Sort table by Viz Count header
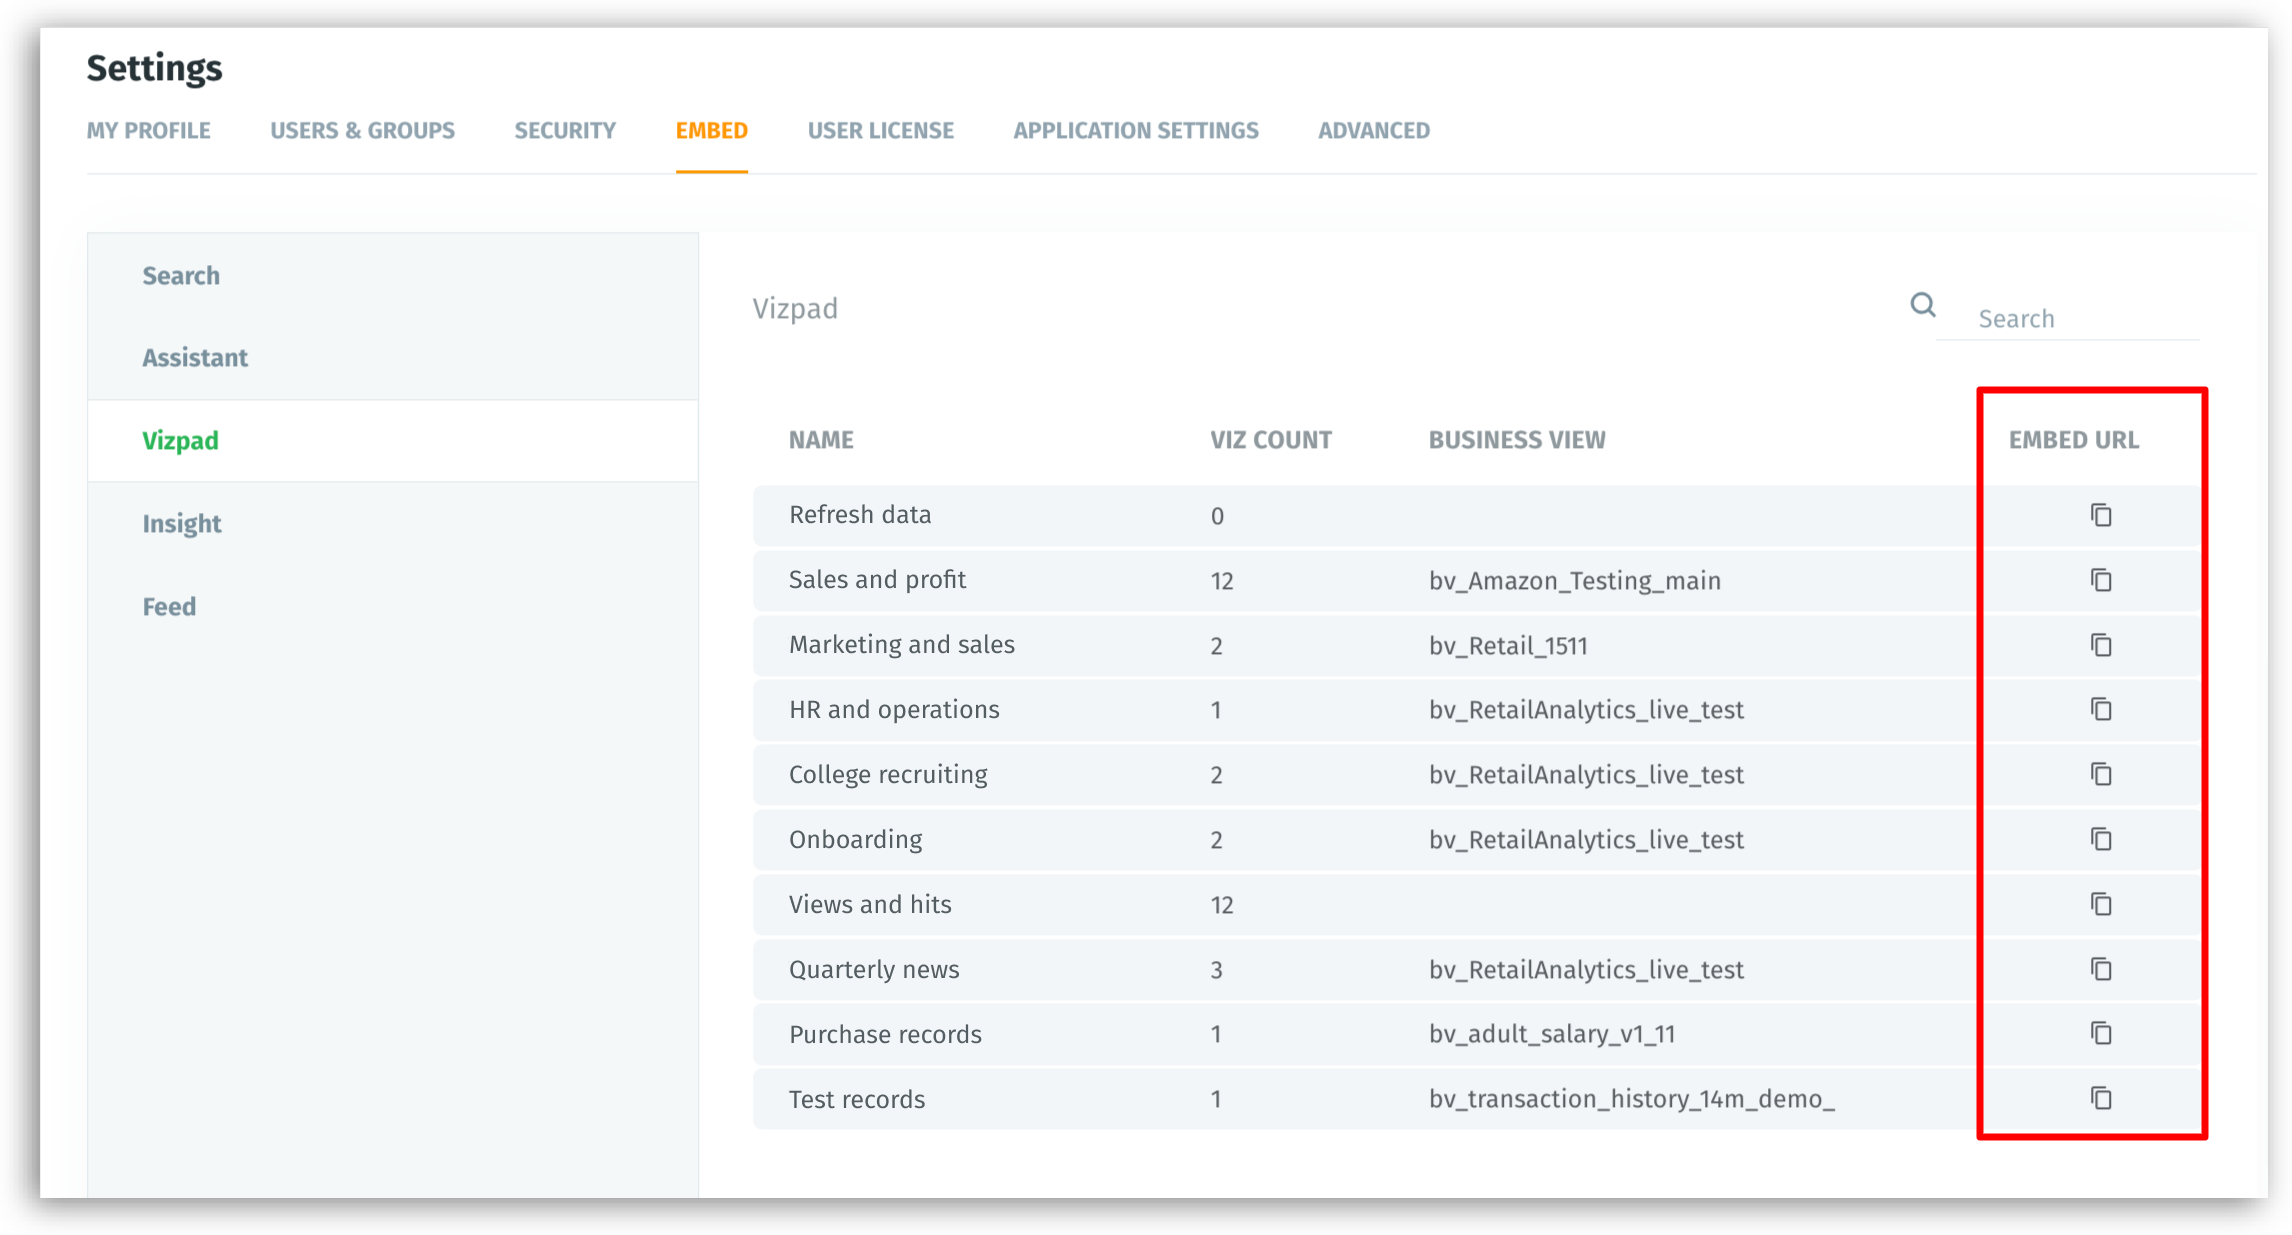The image size is (2292, 1235). coord(1270,440)
